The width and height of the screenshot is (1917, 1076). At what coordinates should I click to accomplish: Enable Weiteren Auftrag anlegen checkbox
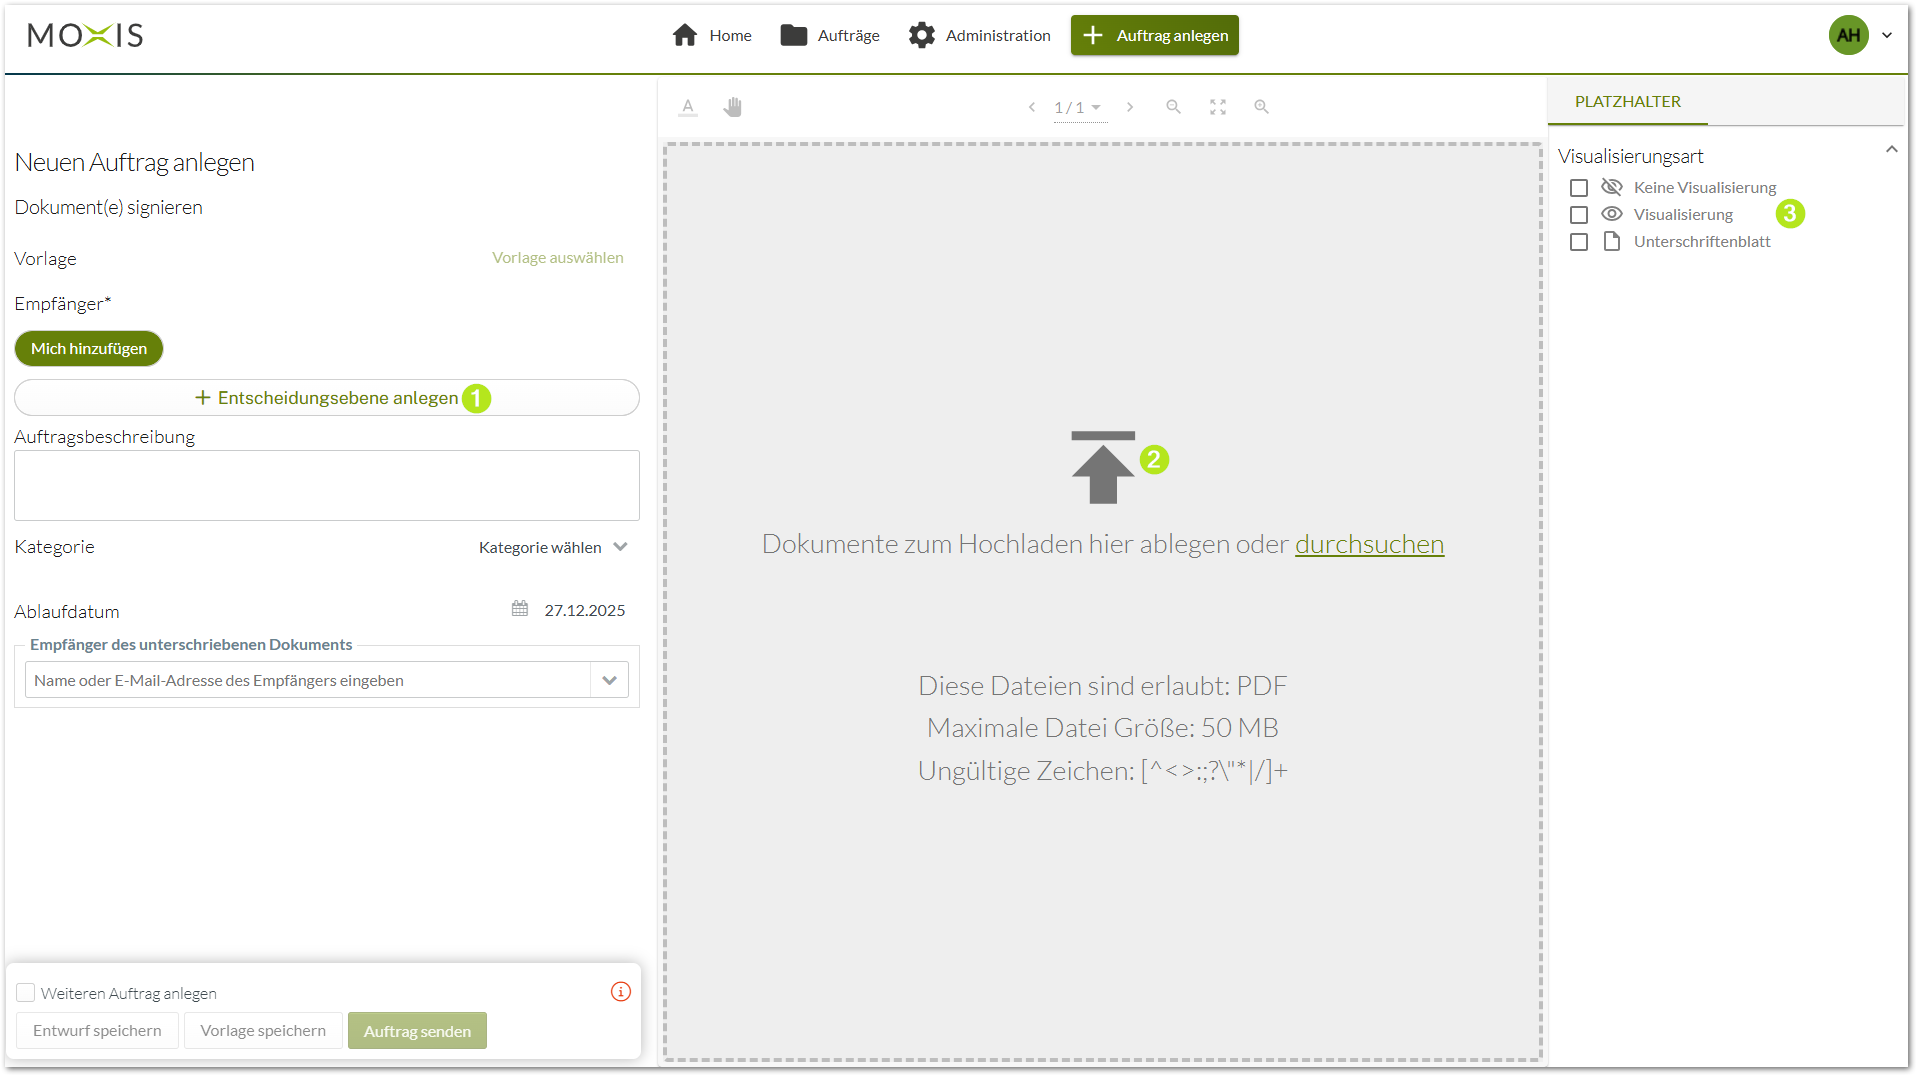(26, 992)
